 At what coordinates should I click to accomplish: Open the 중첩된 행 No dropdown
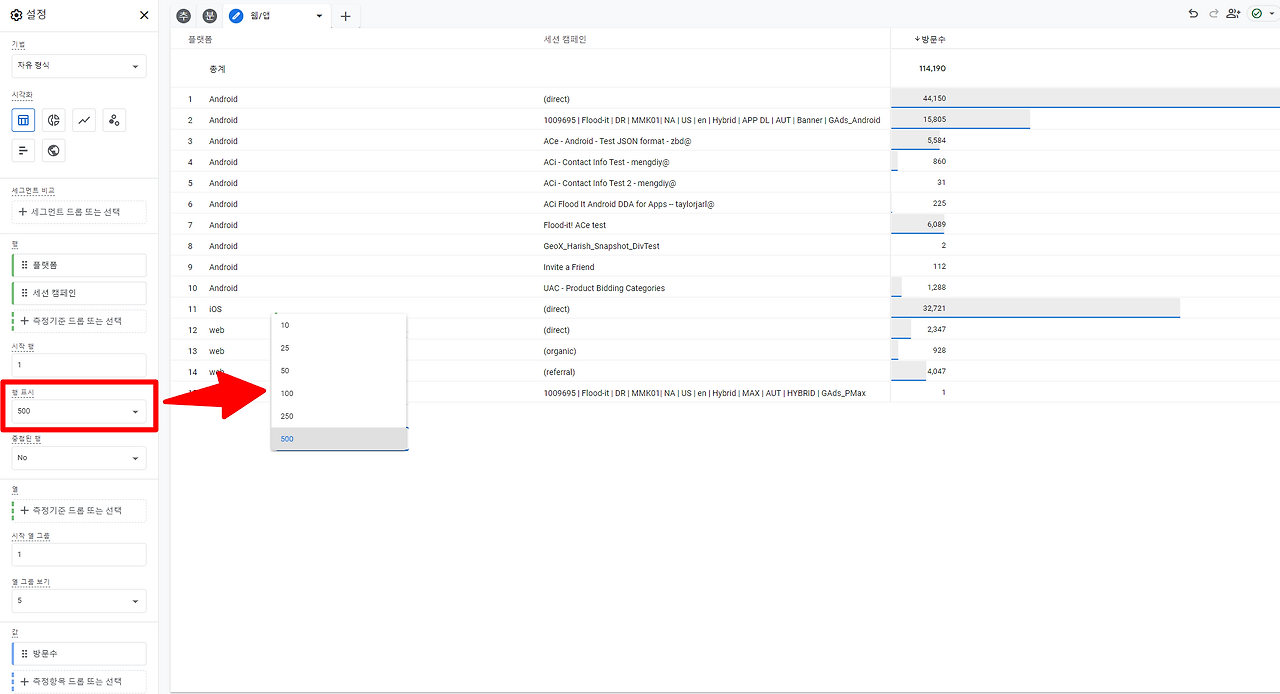78,458
